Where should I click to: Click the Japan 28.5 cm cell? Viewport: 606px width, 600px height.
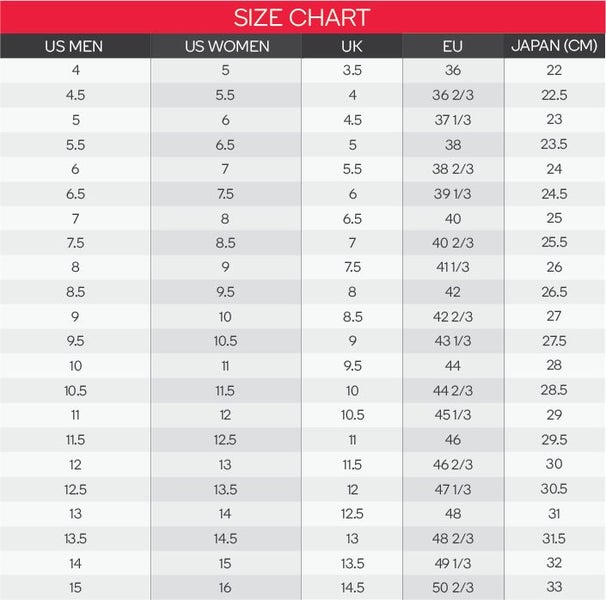point(554,390)
